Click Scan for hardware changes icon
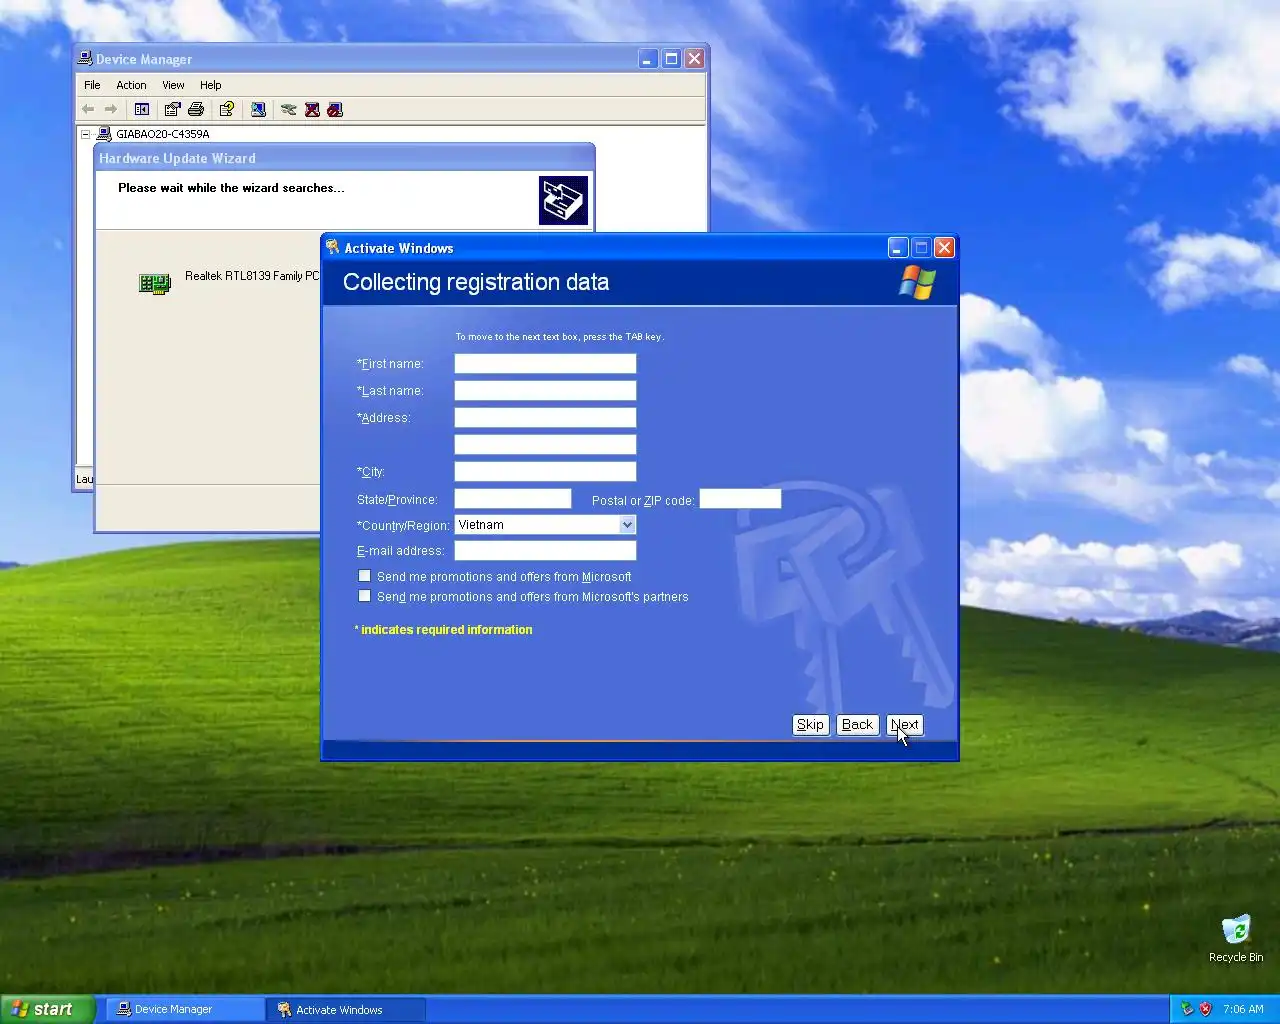This screenshot has height=1024, width=1280. point(258,109)
